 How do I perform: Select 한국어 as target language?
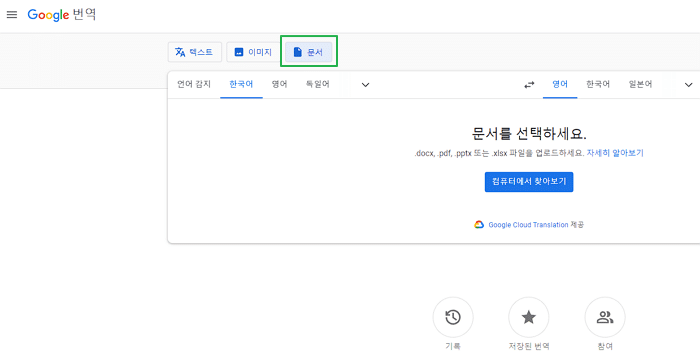click(598, 84)
